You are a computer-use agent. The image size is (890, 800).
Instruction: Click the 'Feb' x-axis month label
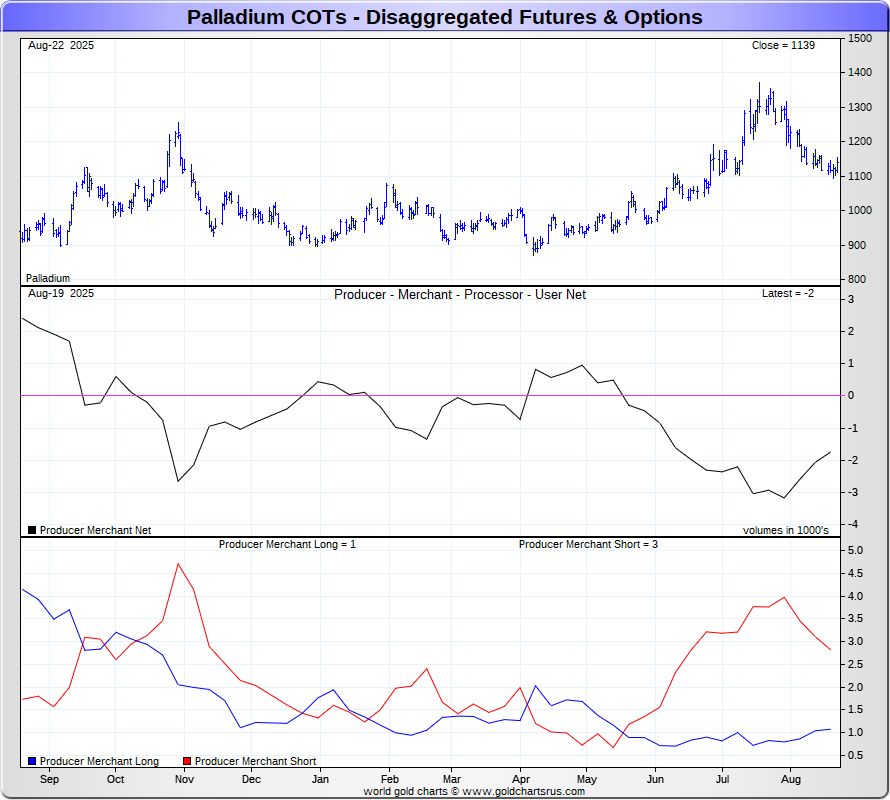[389, 779]
